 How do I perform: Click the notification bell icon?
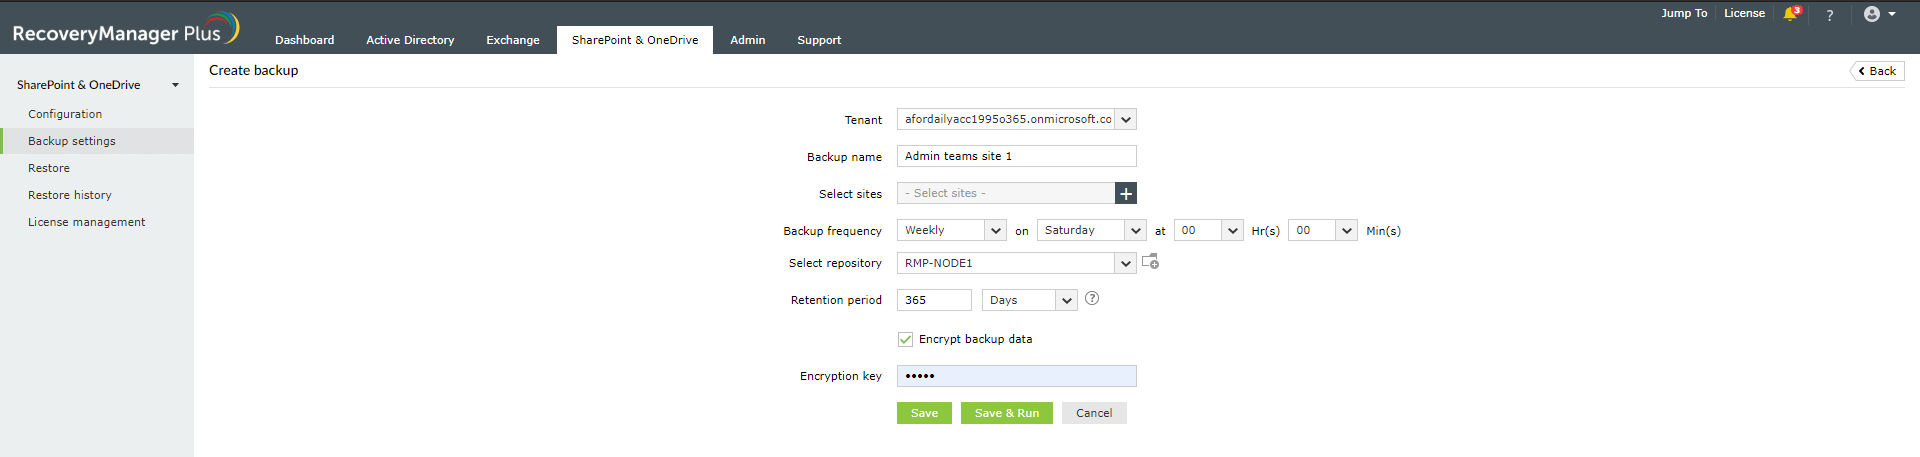pos(1790,14)
